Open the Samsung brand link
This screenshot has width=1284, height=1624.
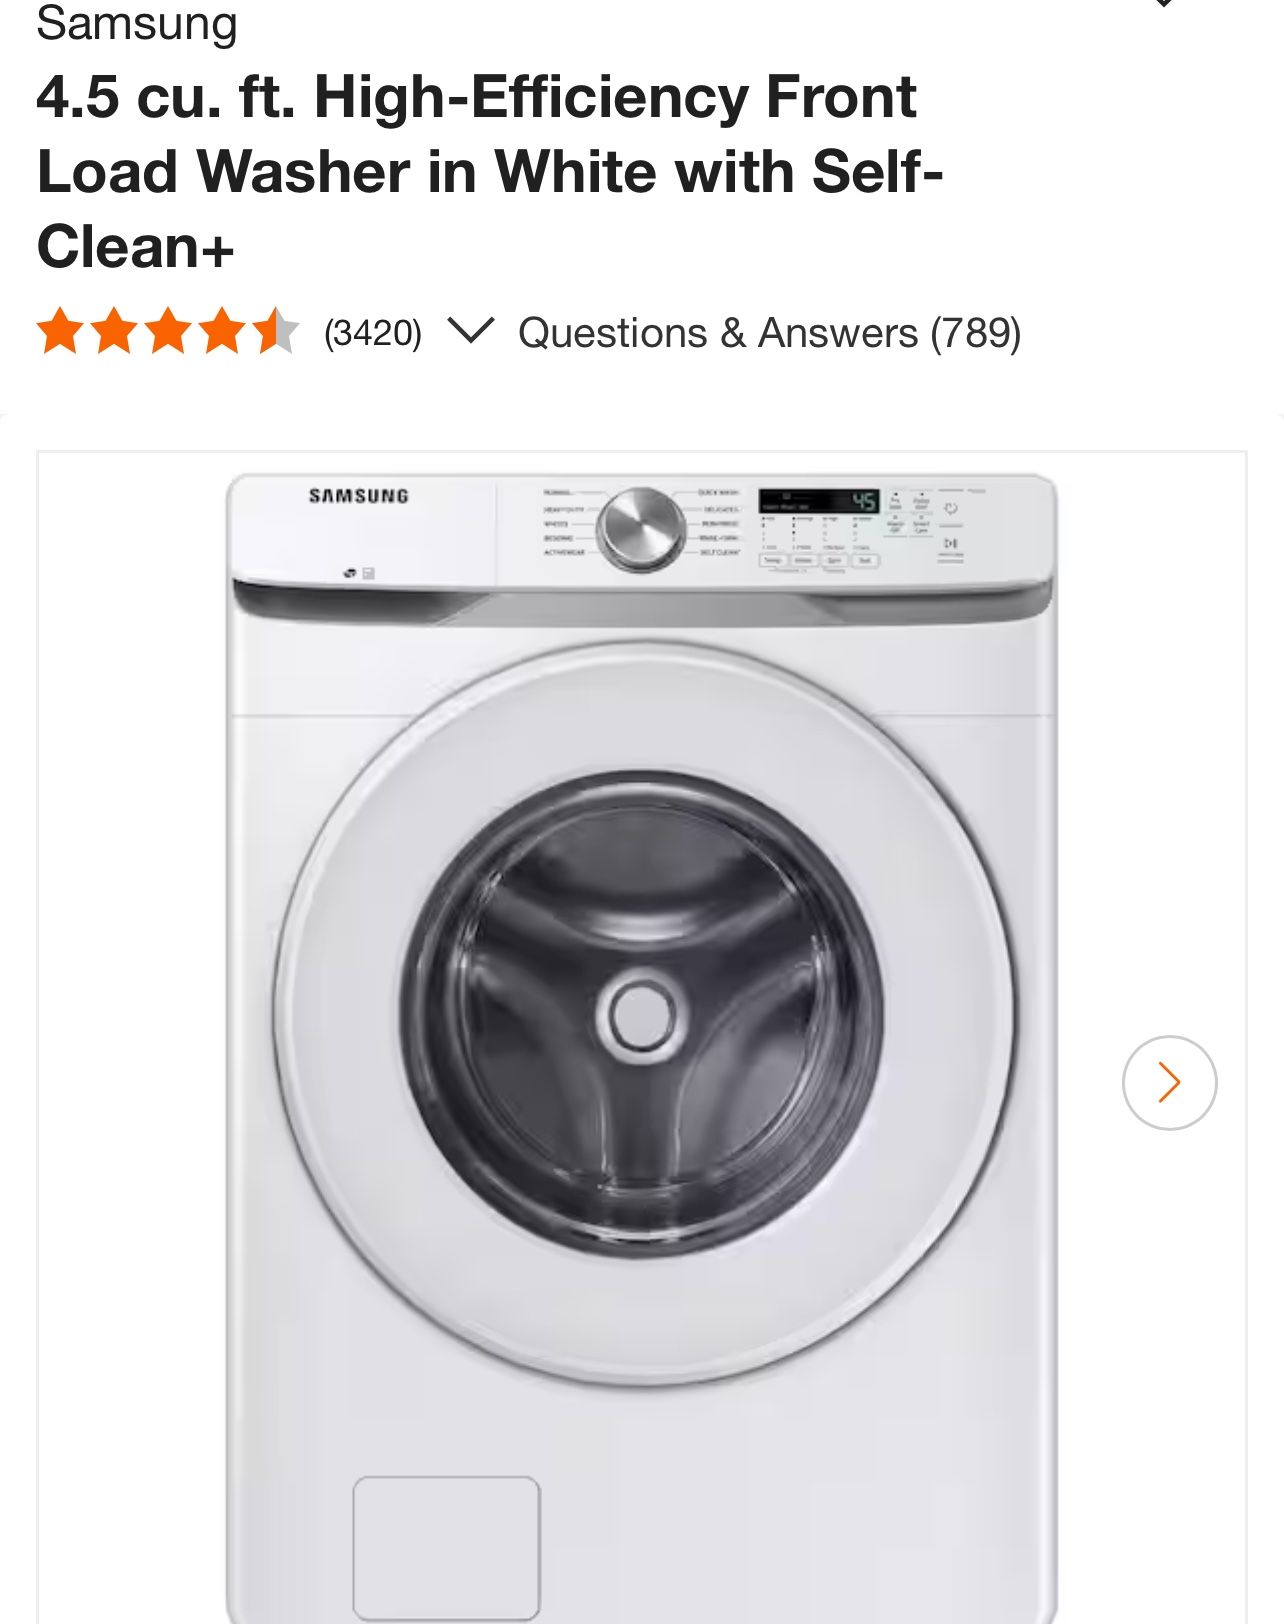point(137,23)
